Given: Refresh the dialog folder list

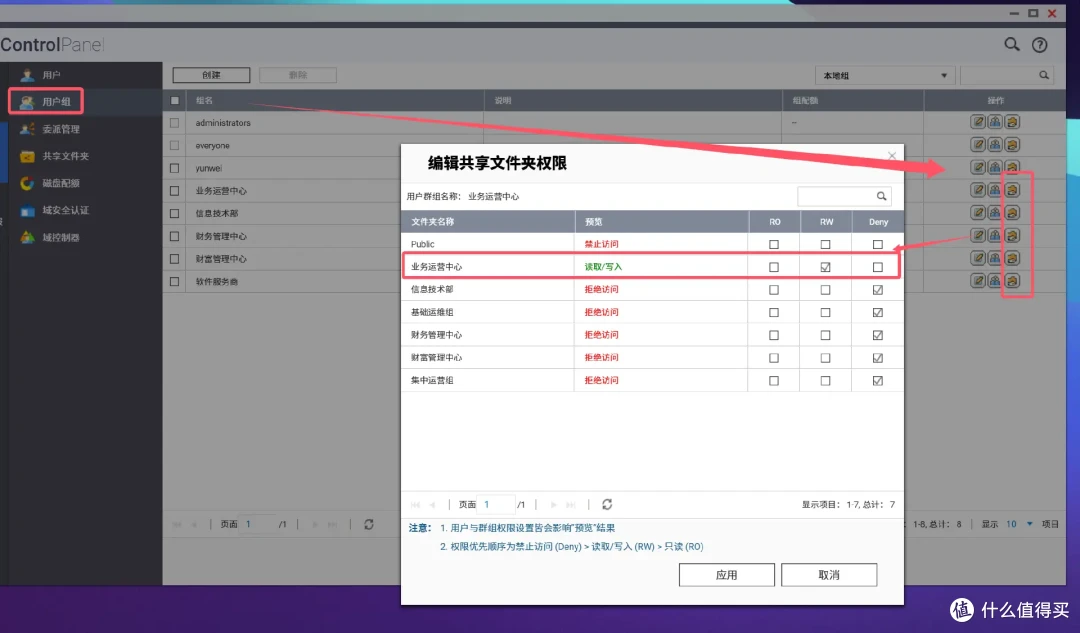Looking at the screenshot, I should (x=607, y=504).
